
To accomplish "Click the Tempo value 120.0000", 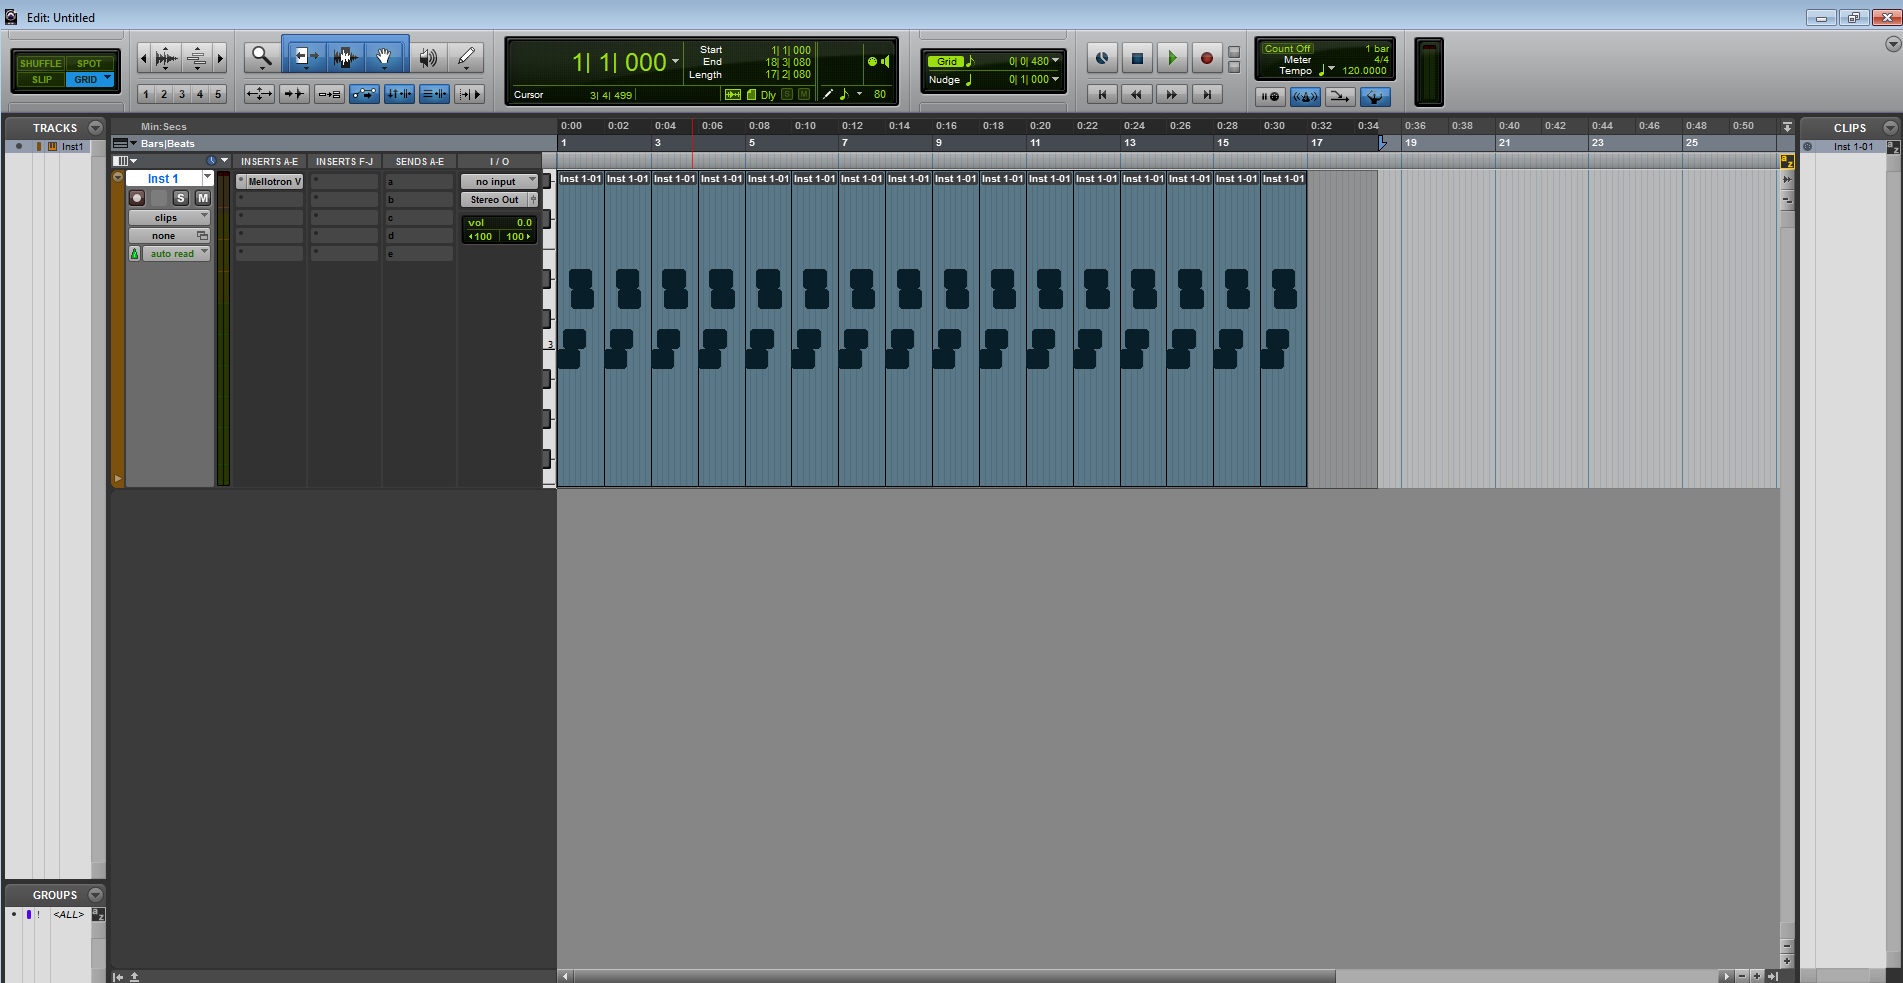I will 1364,70.
